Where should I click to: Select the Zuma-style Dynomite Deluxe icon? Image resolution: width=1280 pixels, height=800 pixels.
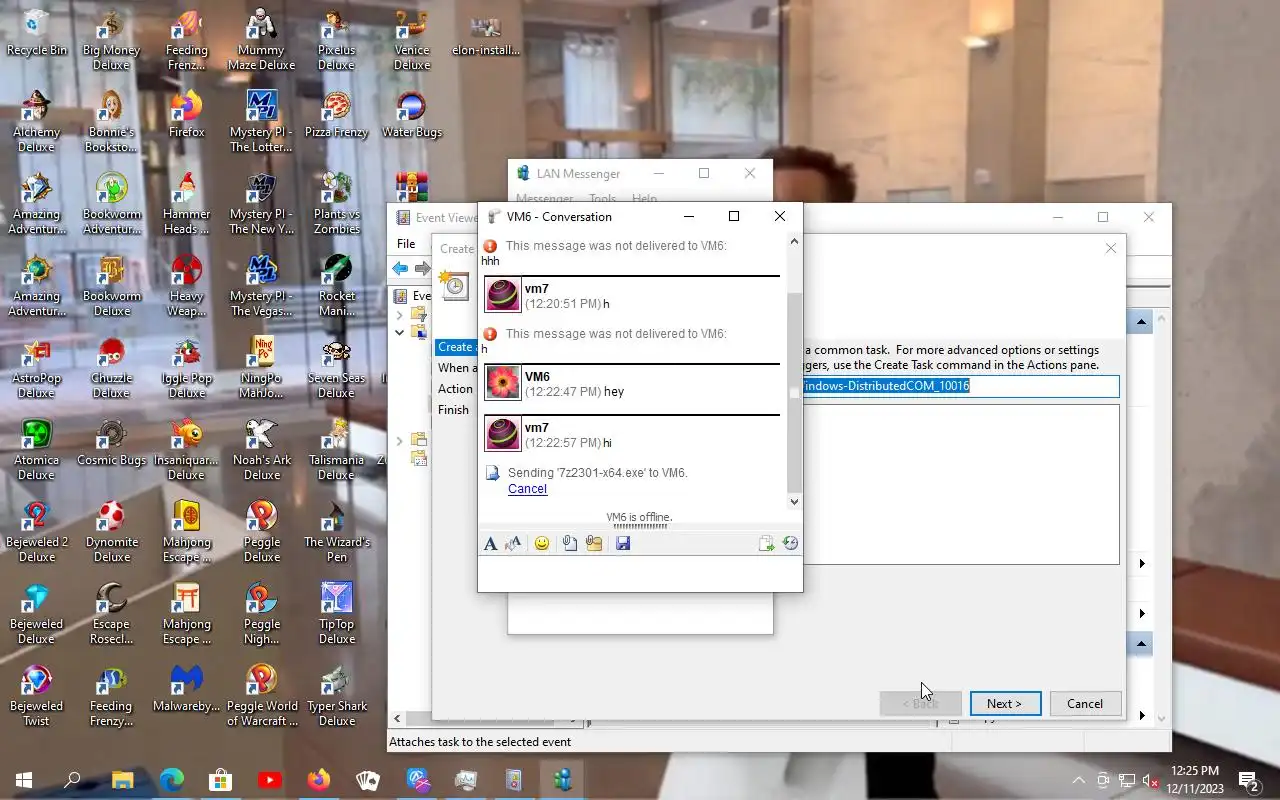click(111, 531)
